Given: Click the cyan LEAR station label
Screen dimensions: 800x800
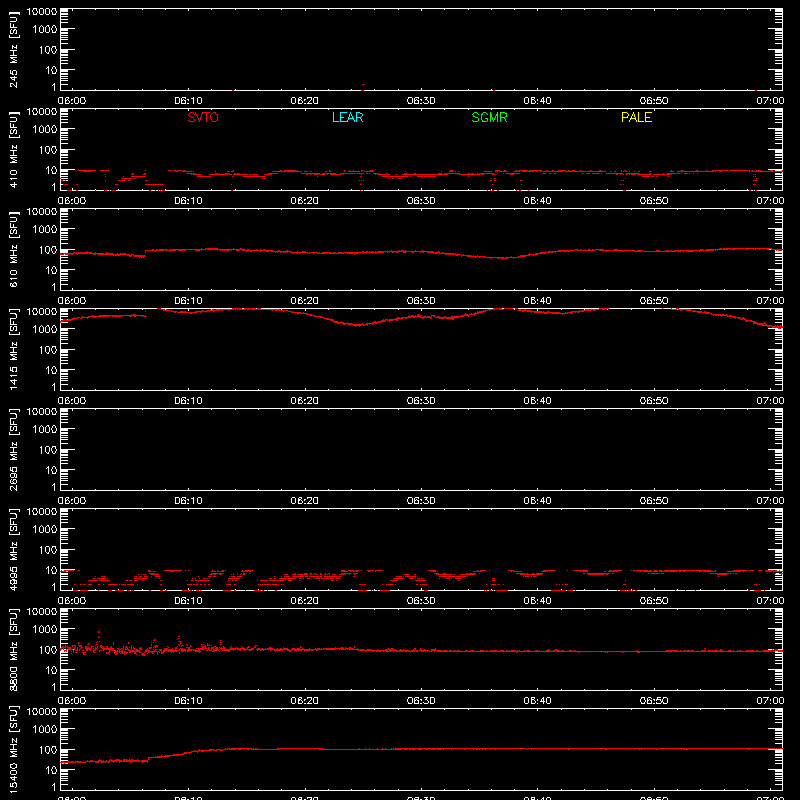Looking at the screenshot, I should (x=347, y=117).
